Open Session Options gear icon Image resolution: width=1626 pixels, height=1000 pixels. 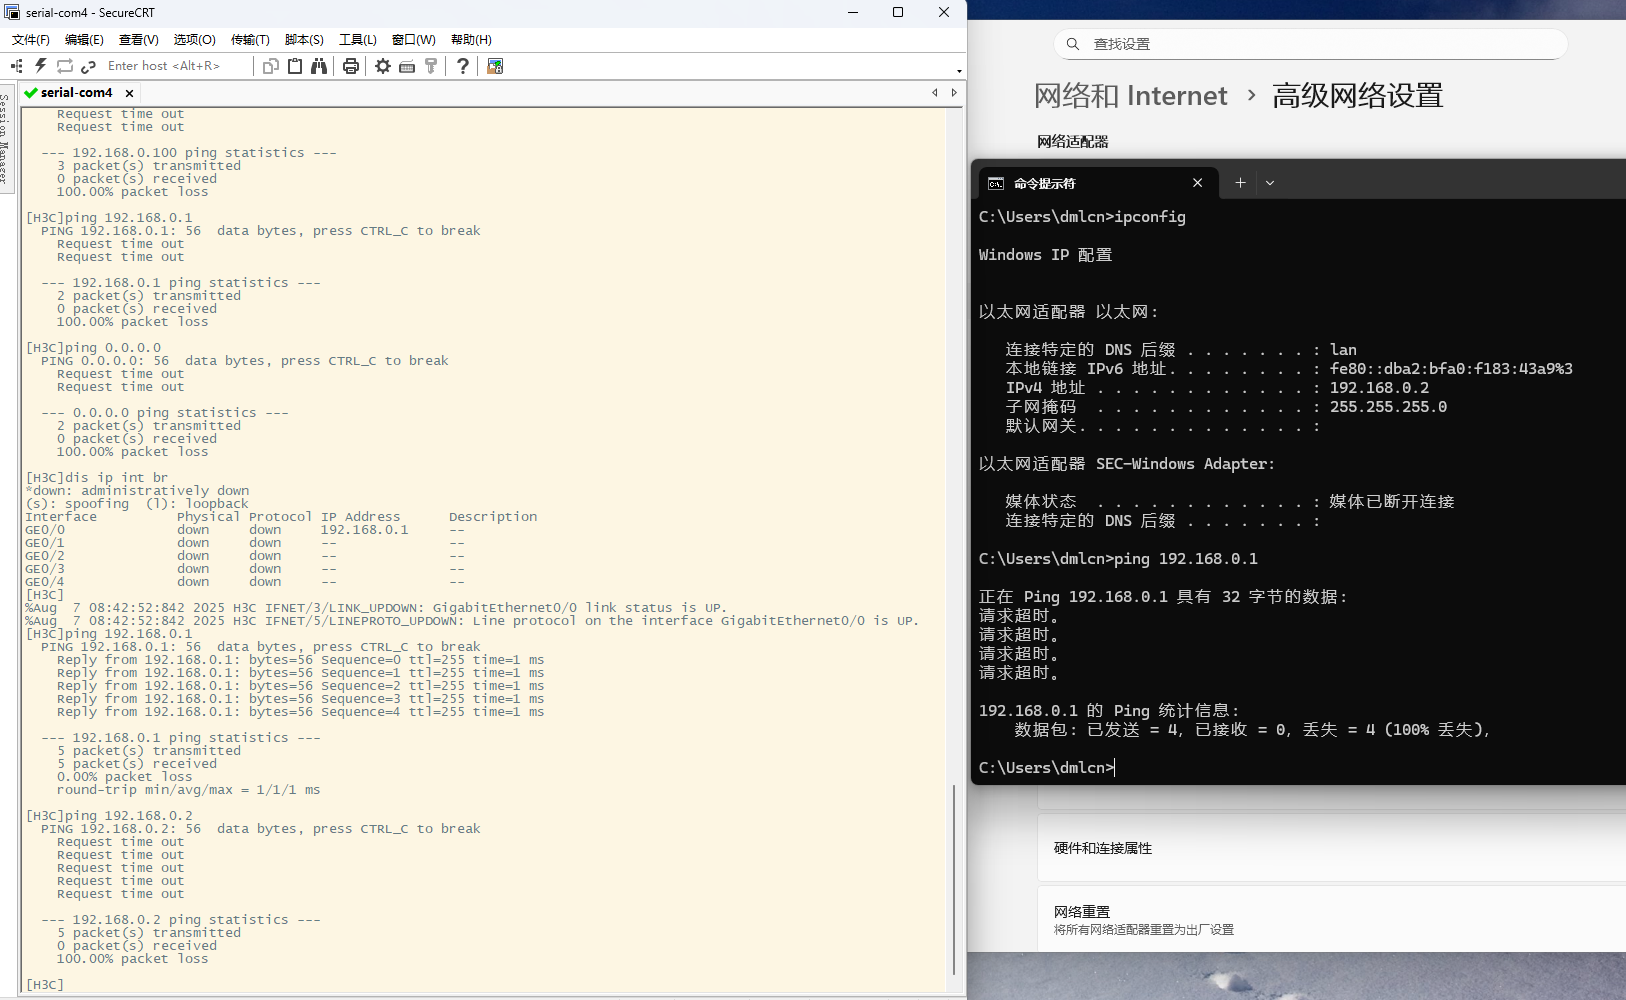383,66
